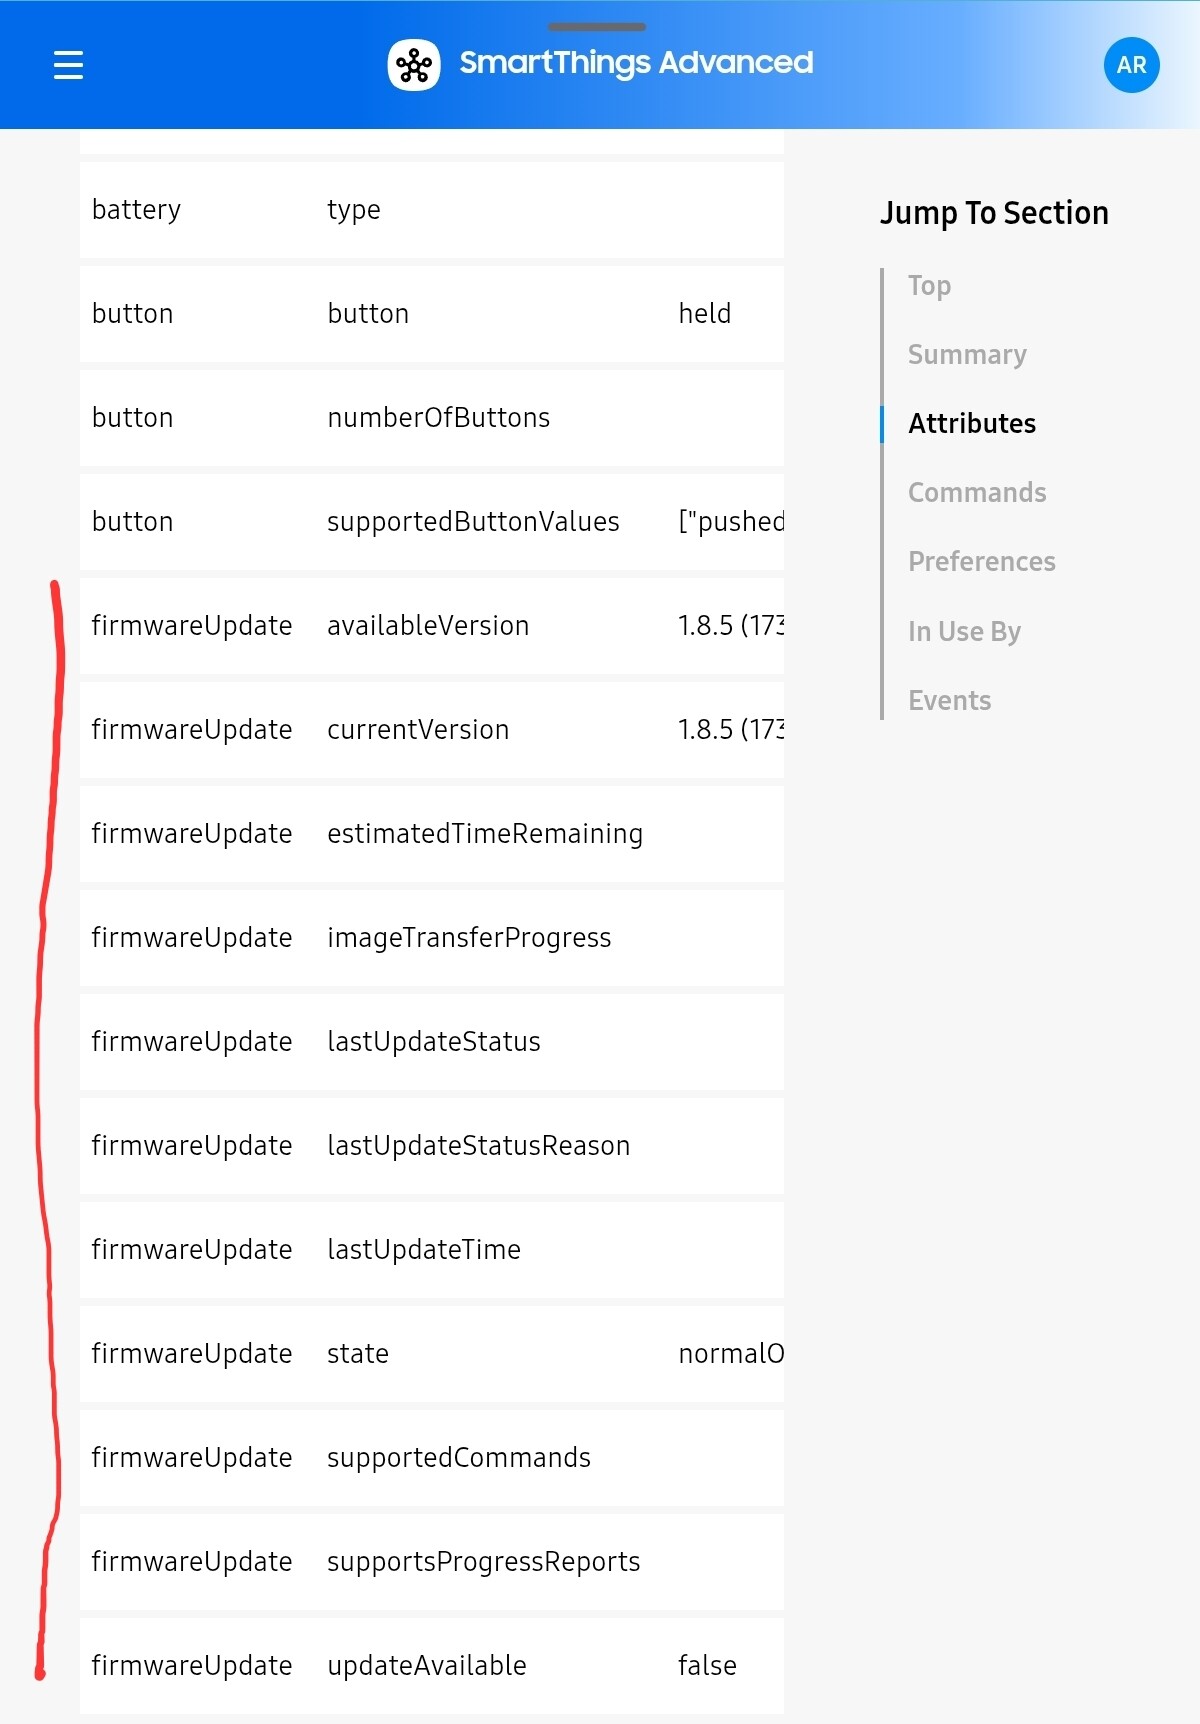Navigate to the Preferences section
This screenshot has height=1724, width=1200.
tap(981, 562)
